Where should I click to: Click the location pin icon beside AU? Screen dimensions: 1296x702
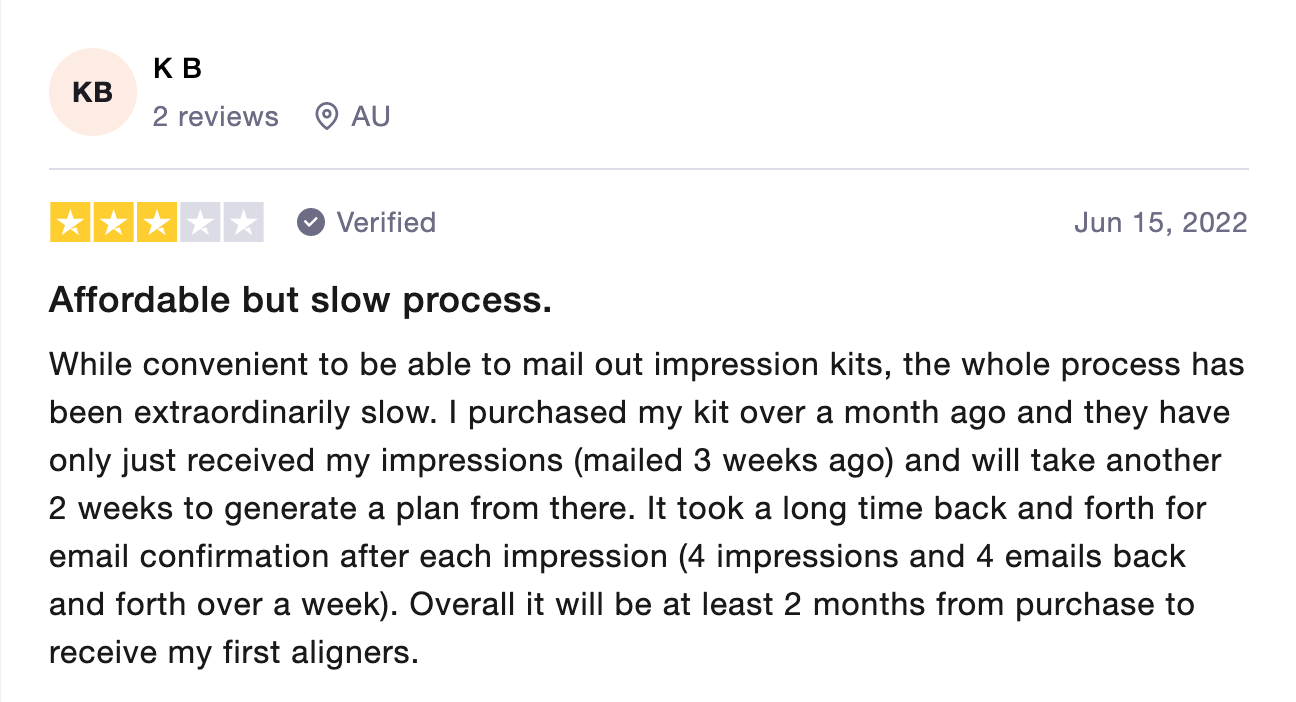tap(326, 117)
